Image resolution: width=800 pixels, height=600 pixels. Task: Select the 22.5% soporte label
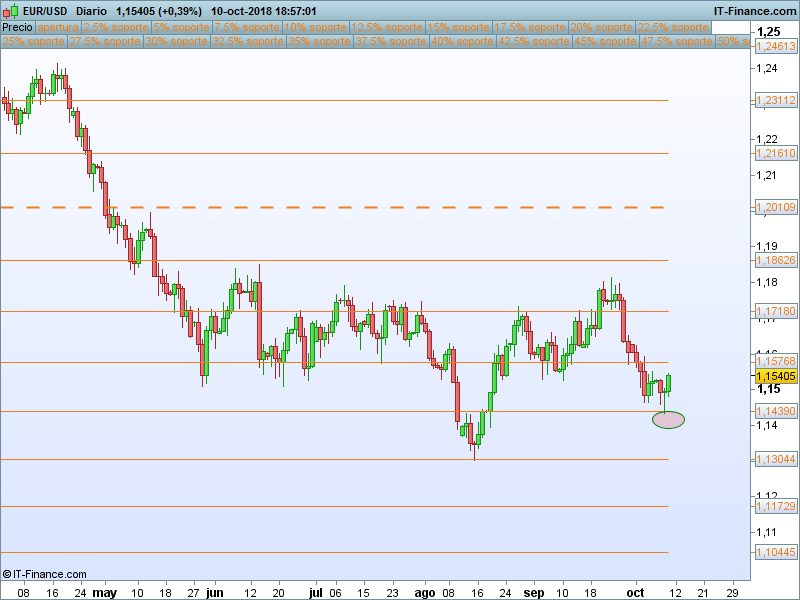coord(672,28)
